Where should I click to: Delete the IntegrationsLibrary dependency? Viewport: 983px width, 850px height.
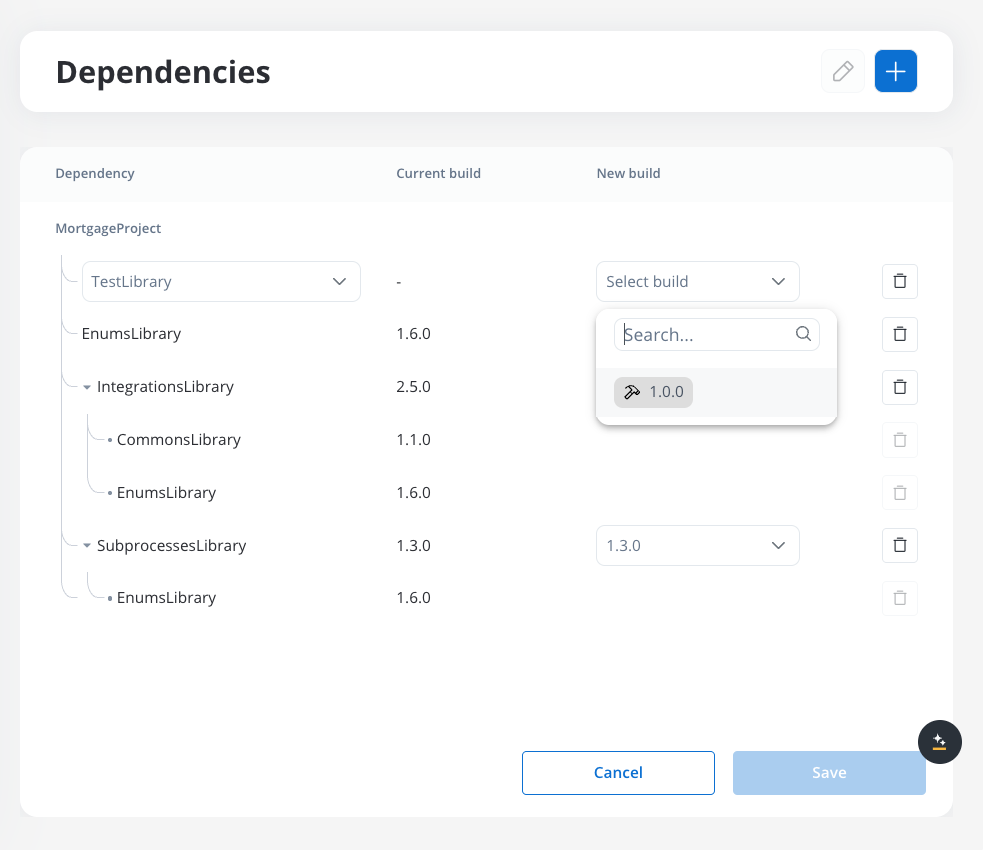coord(900,387)
